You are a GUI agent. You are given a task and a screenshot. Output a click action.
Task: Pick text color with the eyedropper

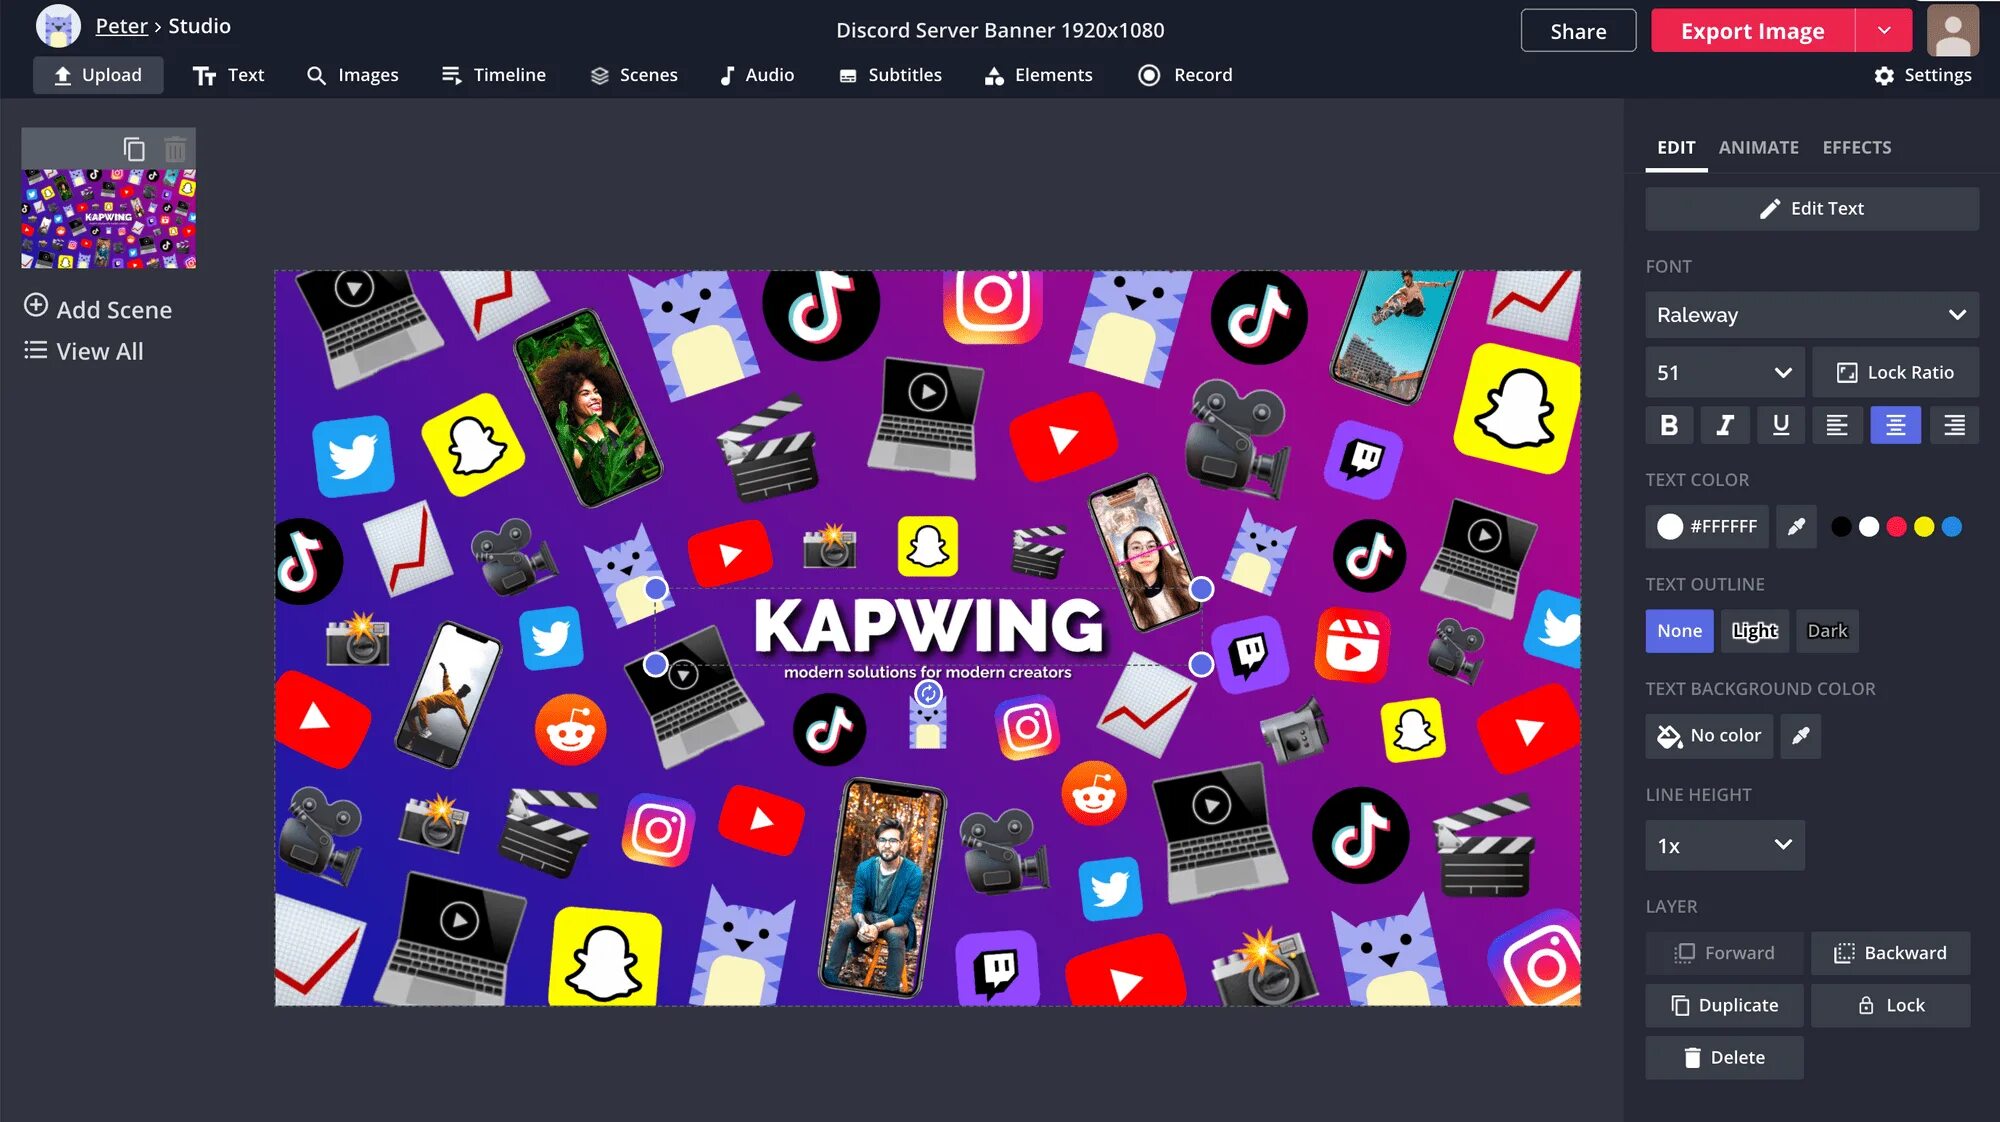coord(1796,527)
